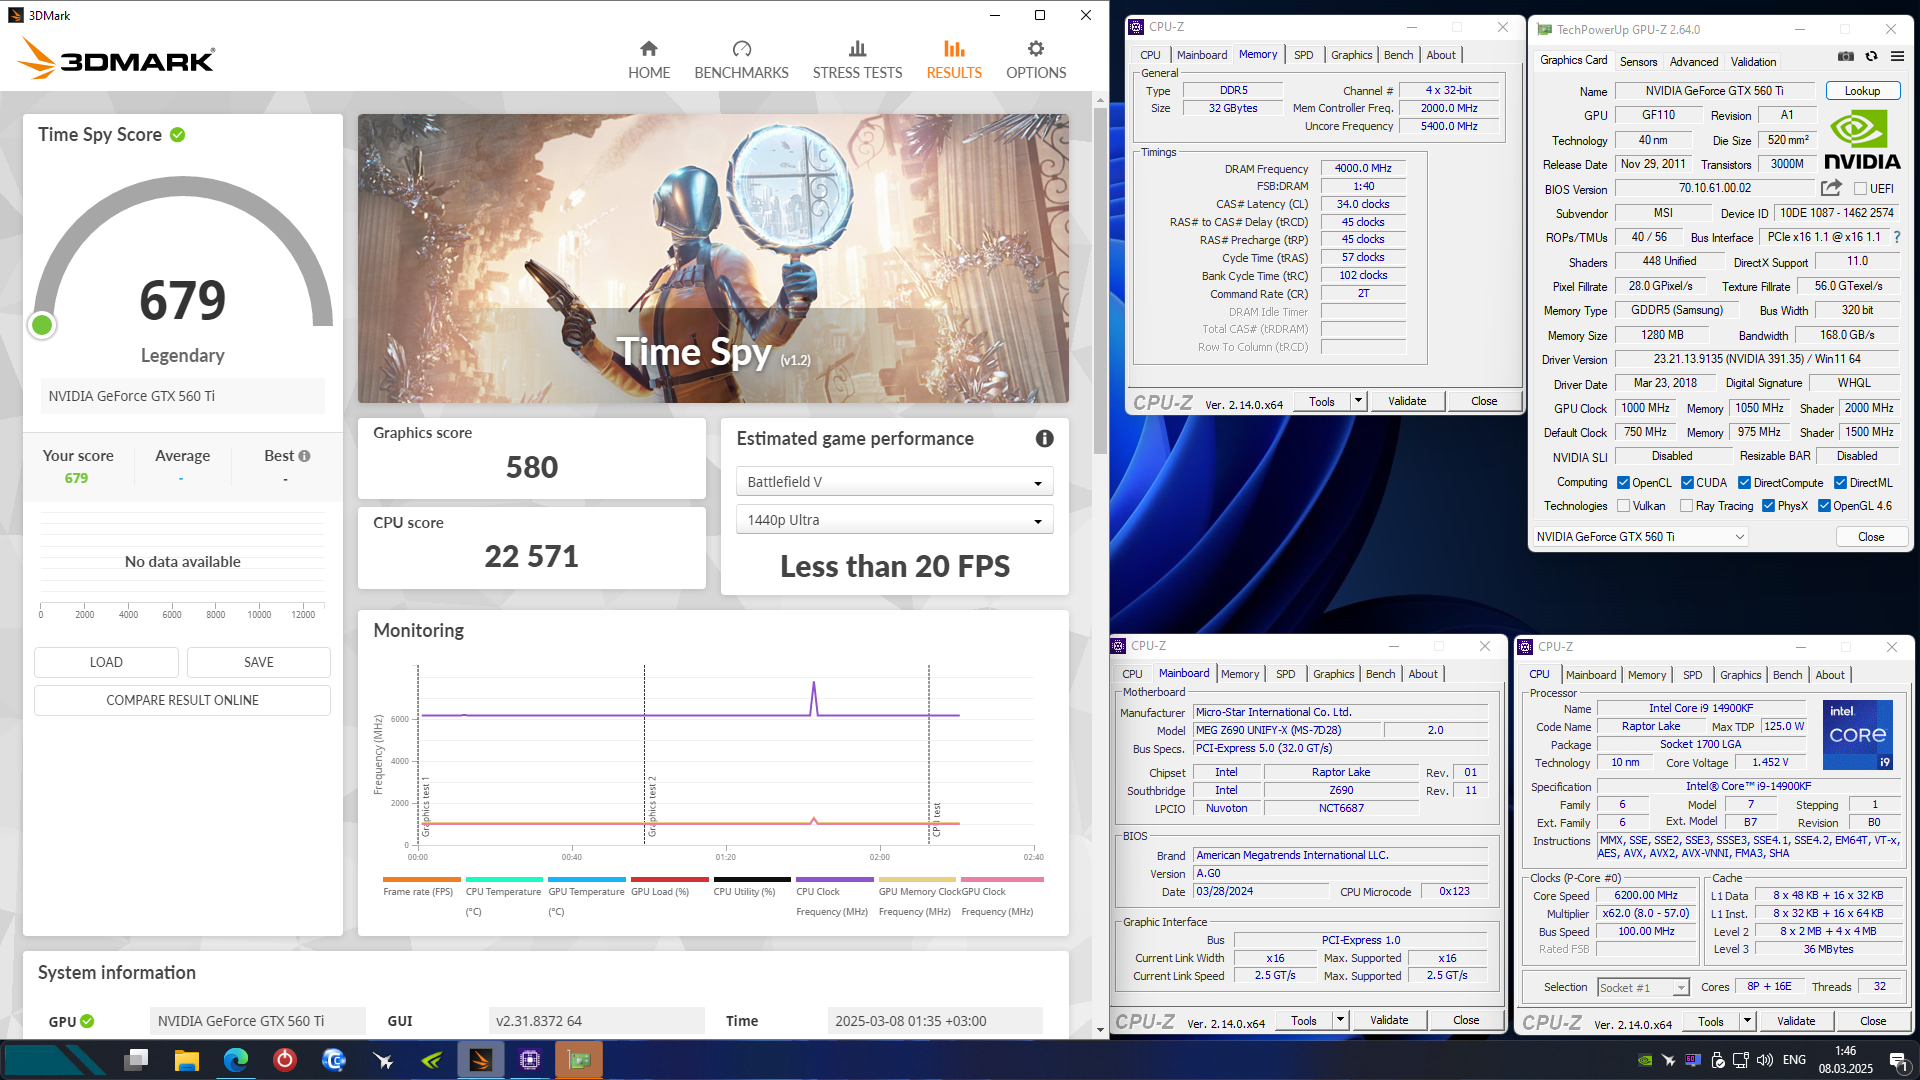Open the notification center icon
1920x1080 pixels.
[1897, 1060]
